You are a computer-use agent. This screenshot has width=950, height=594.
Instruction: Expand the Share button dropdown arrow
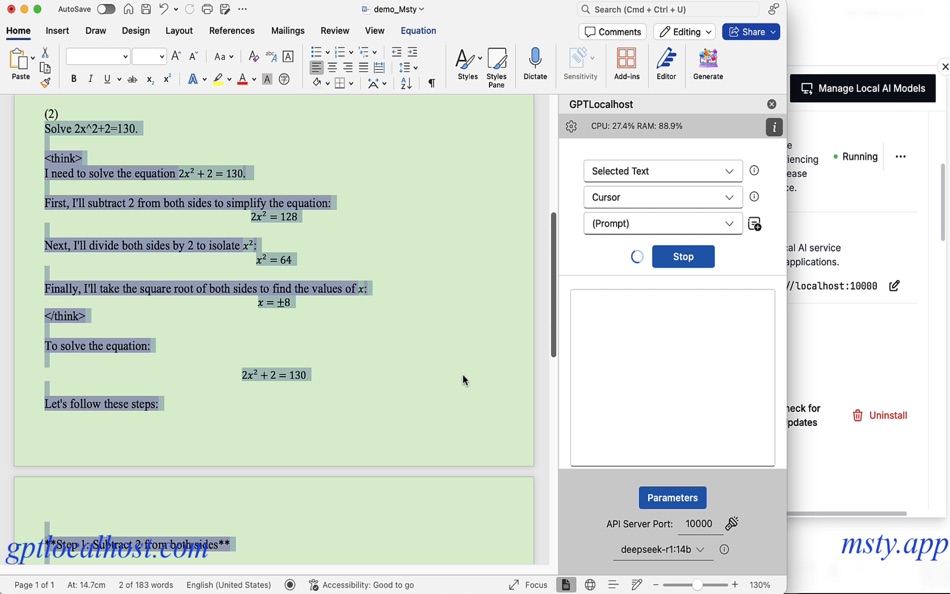pyautogui.click(x=773, y=32)
